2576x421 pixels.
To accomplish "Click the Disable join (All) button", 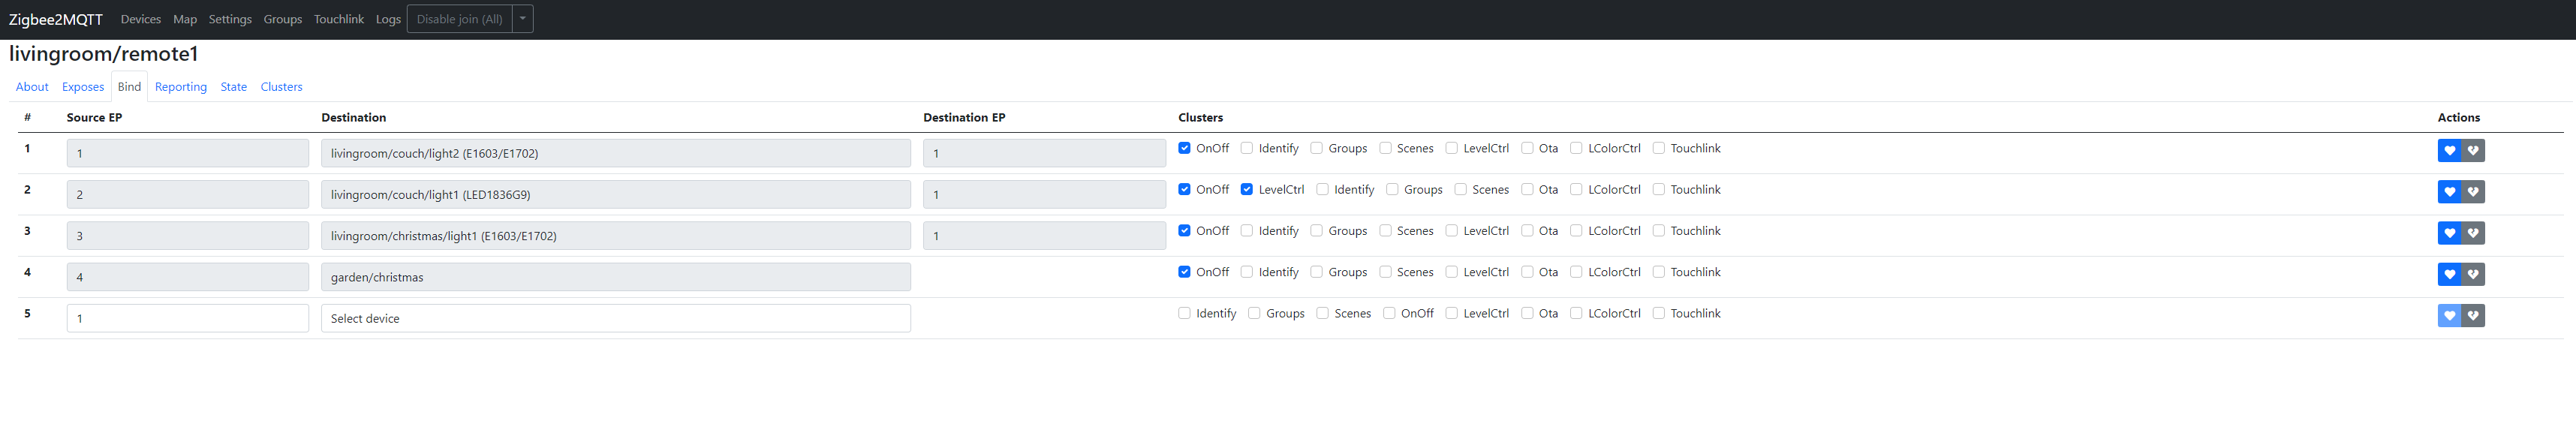I will [459, 19].
